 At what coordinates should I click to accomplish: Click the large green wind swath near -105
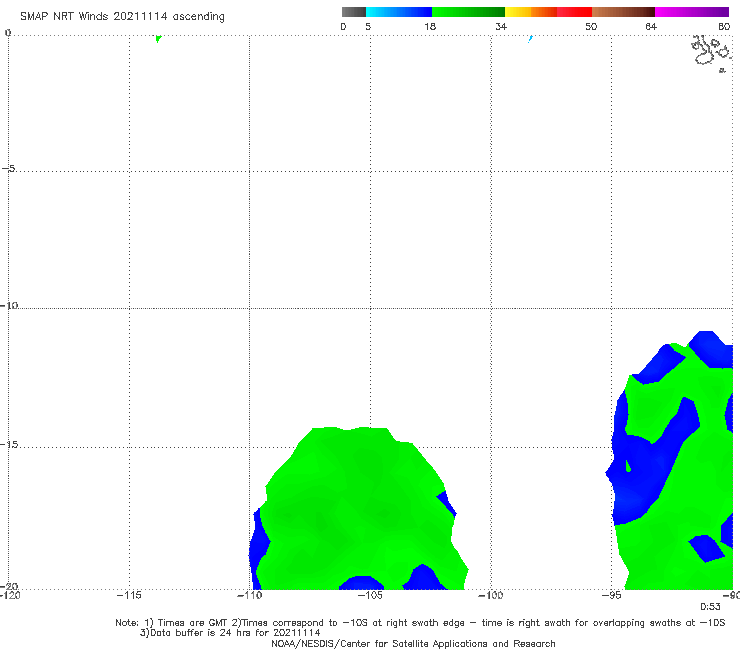[359, 510]
